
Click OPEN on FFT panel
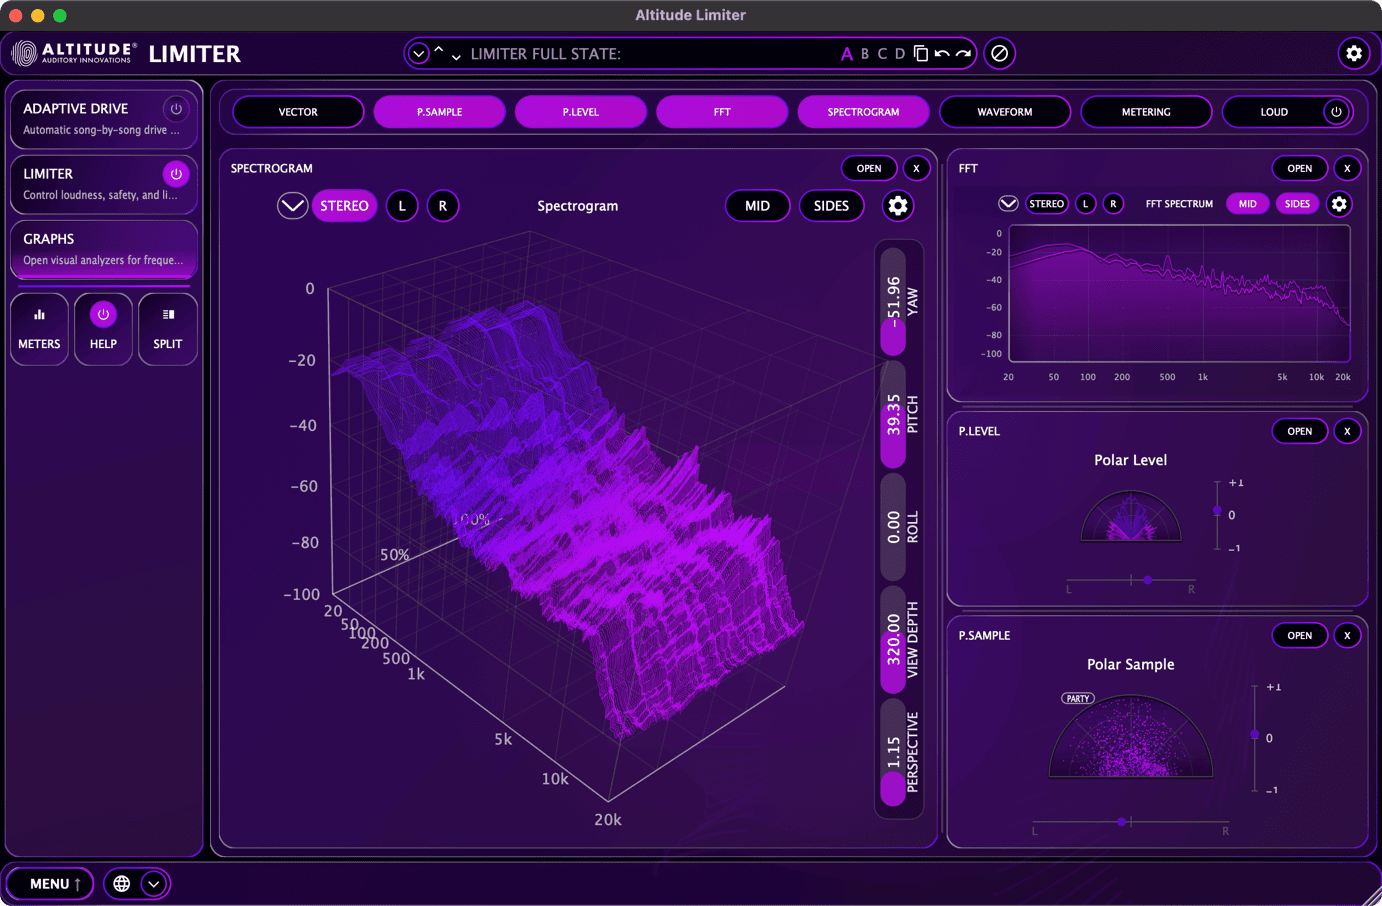(x=1300, y=168)
